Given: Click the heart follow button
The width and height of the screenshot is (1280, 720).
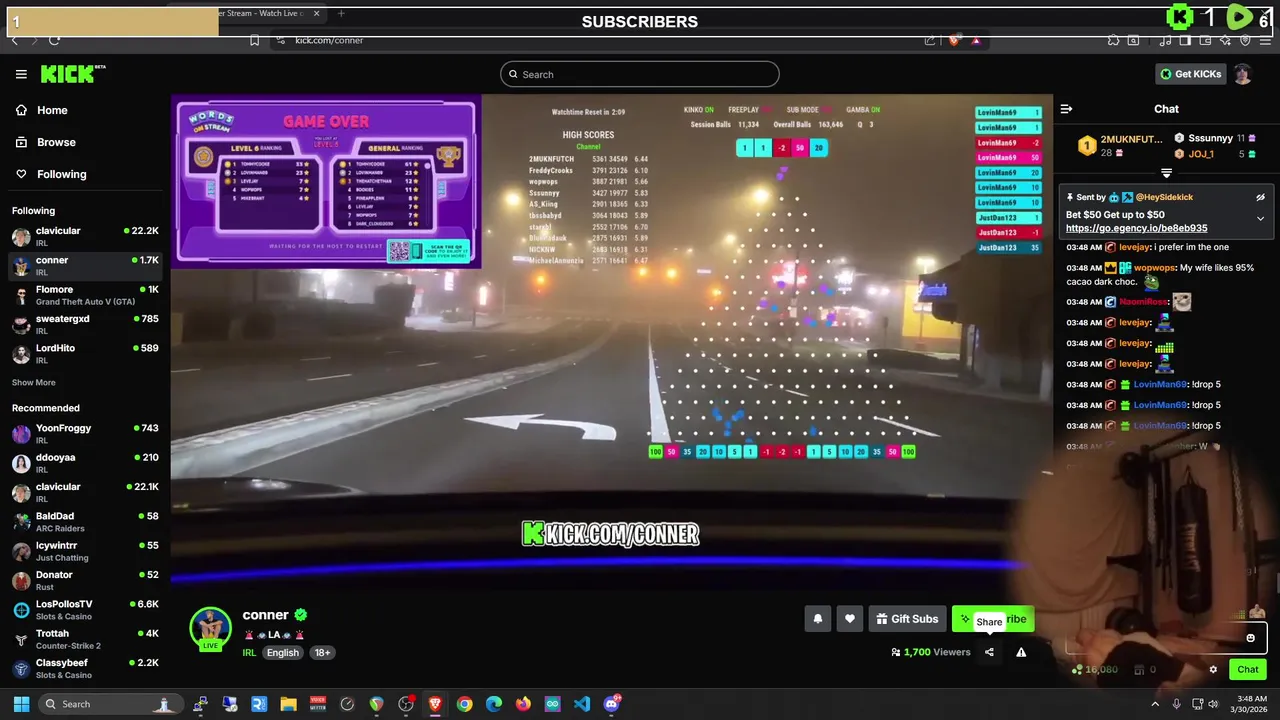Looking at the screenshot, I should 850,619.
